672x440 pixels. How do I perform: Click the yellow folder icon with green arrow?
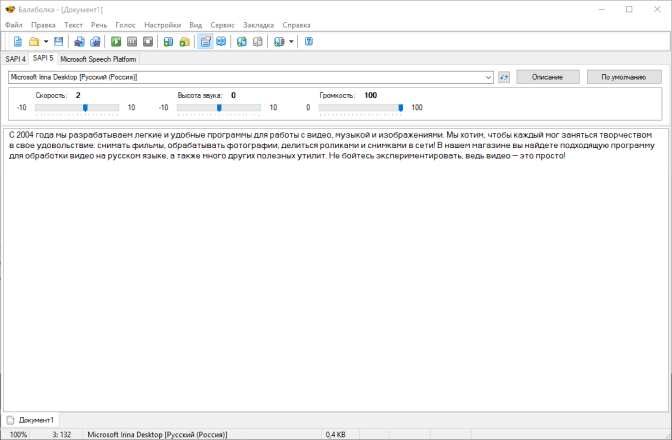(184, 42)
